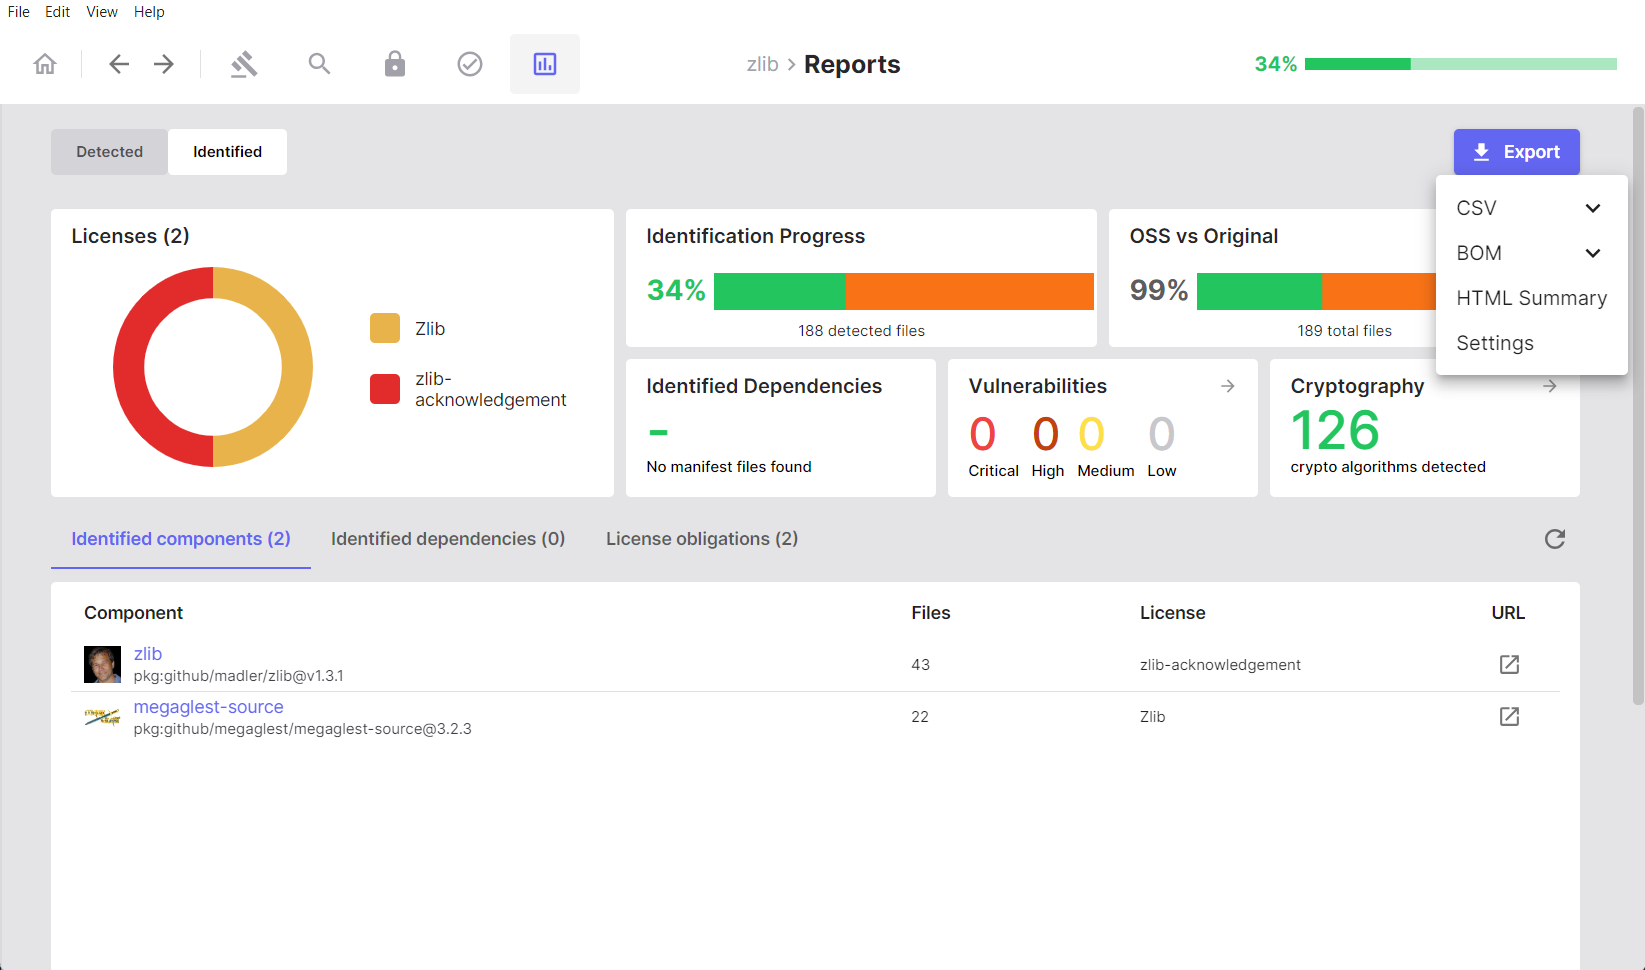Click the megaglest-source file count 22
Viewport: 1645px width, 970px height.
(x=920, y=717)
